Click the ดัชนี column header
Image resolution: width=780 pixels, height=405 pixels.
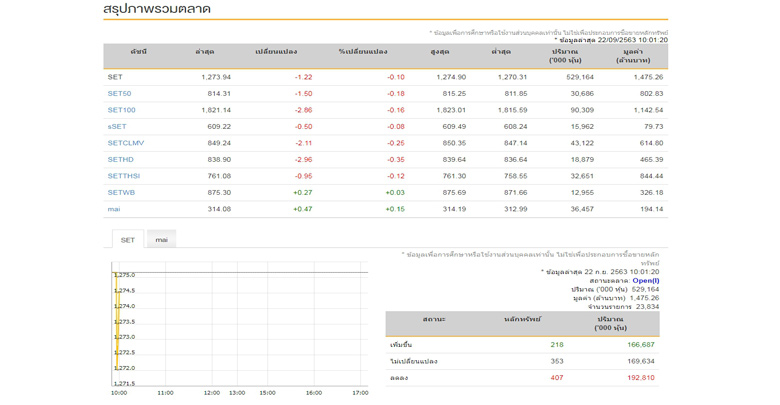point(138,51)
